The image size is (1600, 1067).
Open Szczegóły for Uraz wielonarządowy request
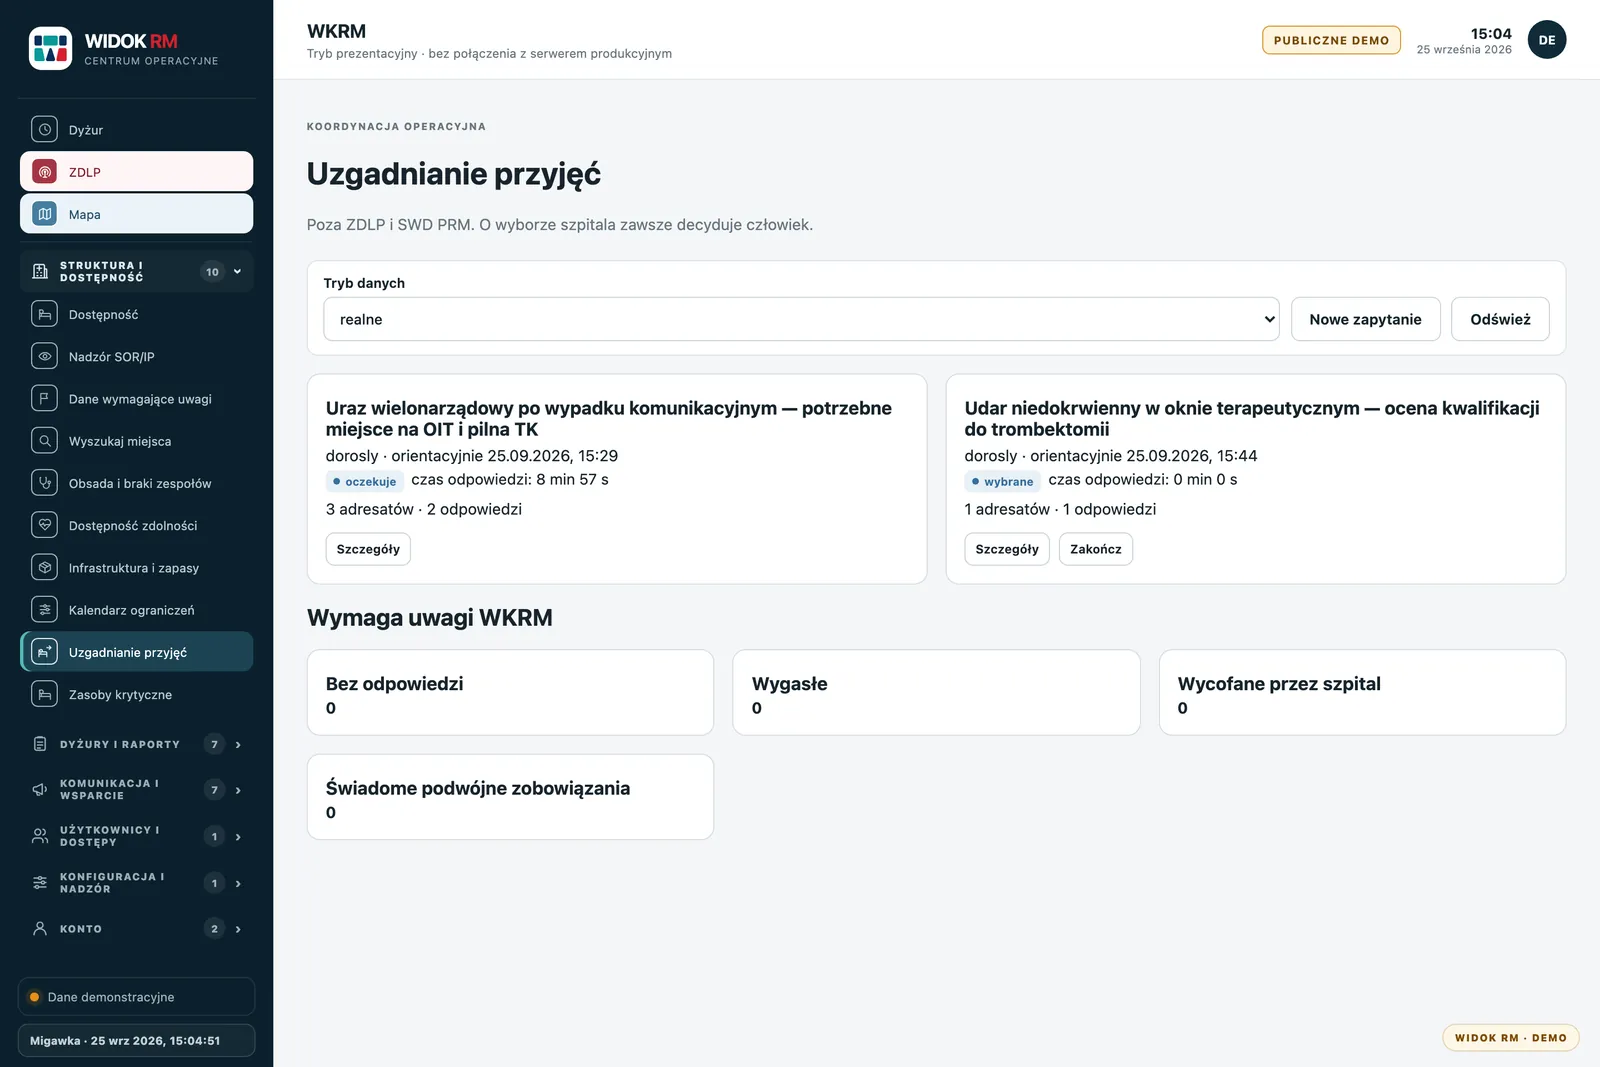pos(368,549)
